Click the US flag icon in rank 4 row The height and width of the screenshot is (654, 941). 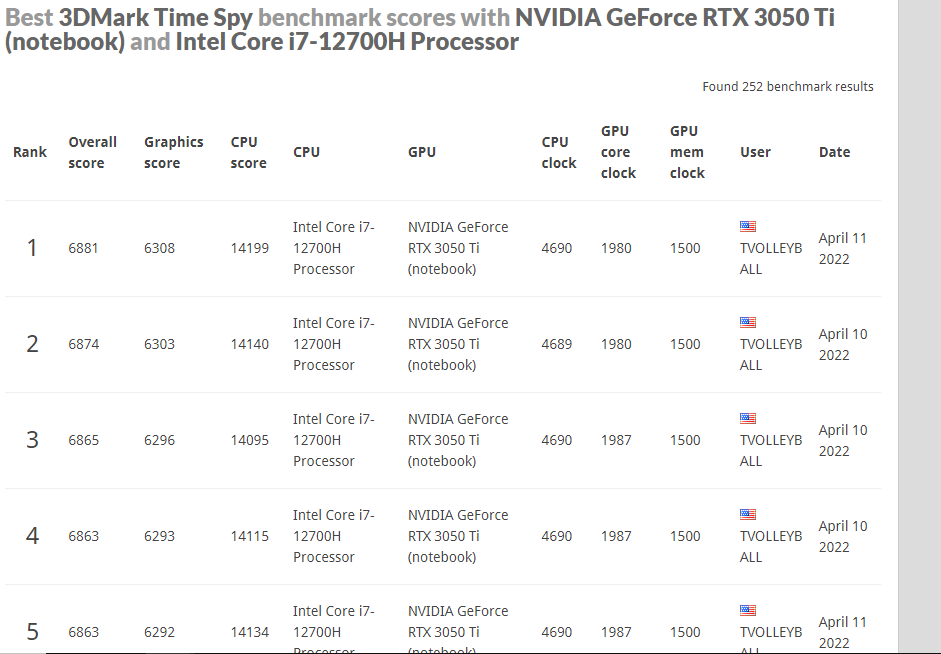pos(748,514)
